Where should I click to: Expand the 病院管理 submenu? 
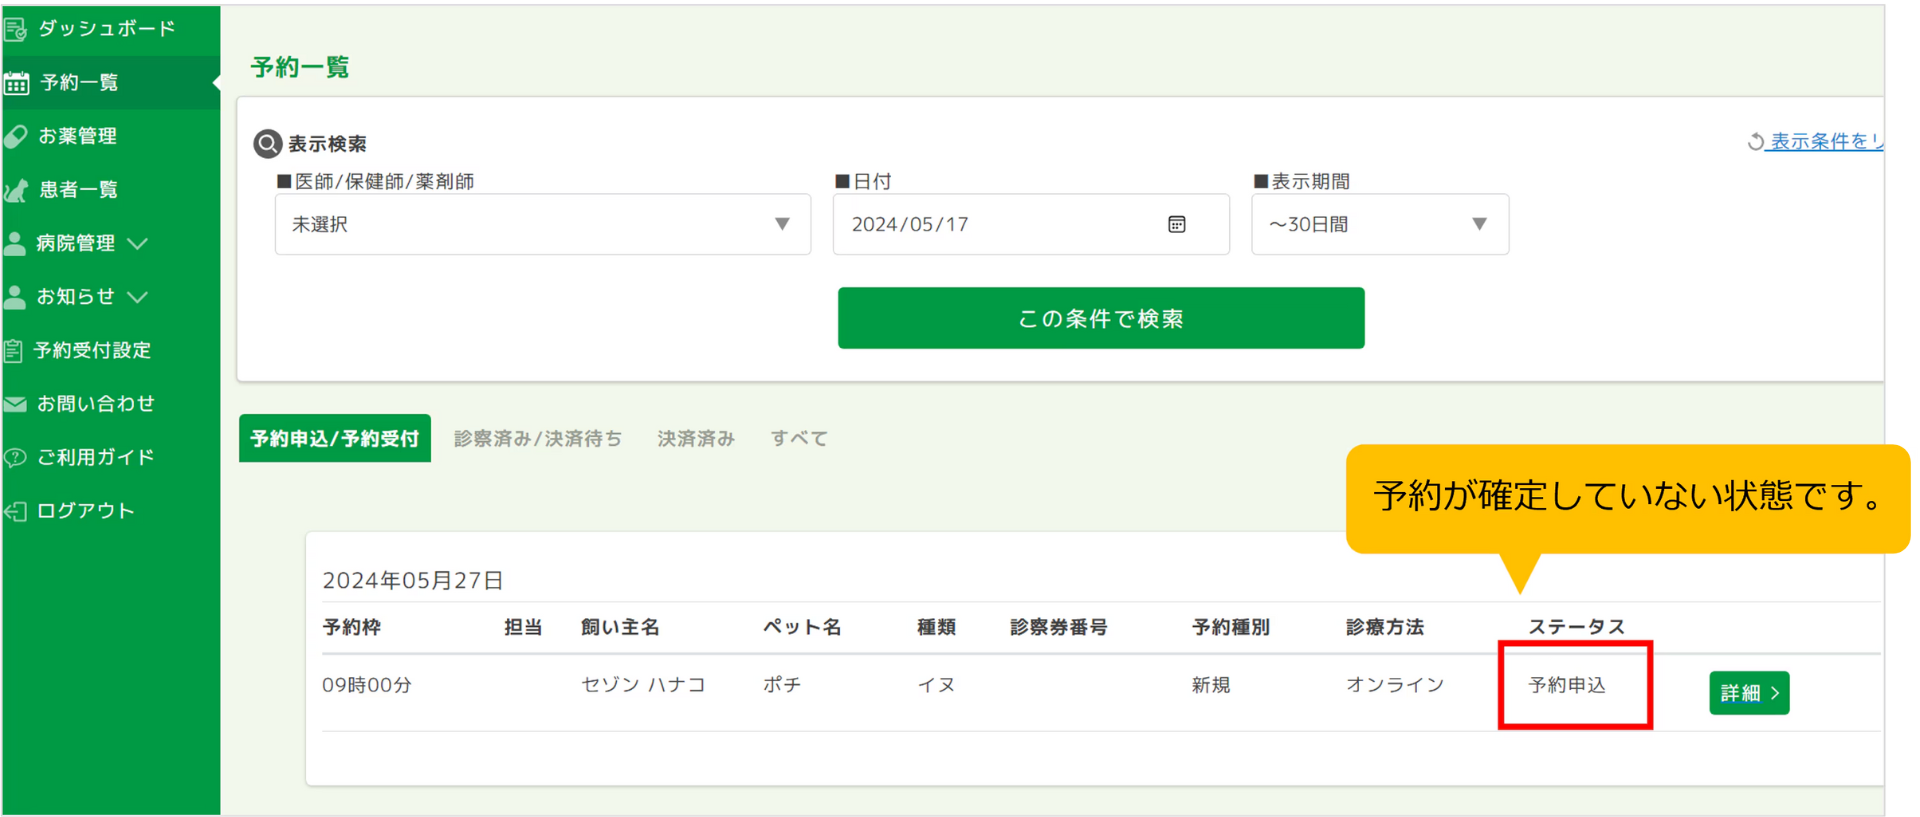(138, 244)
